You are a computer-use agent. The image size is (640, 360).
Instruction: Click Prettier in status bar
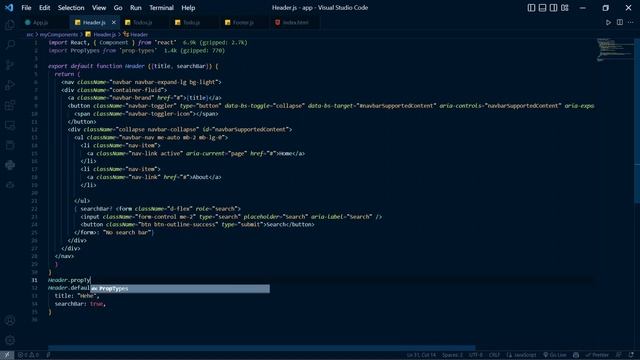[598, 355]
